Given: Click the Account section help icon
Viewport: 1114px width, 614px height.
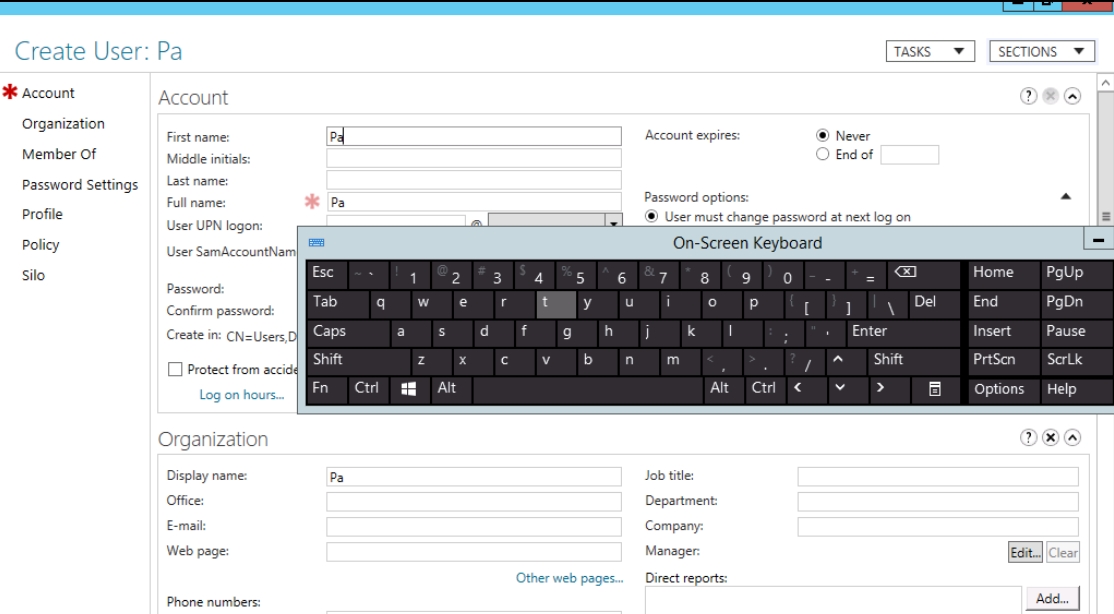Looking at the screenshot, I should click(x=1027, y=97).
